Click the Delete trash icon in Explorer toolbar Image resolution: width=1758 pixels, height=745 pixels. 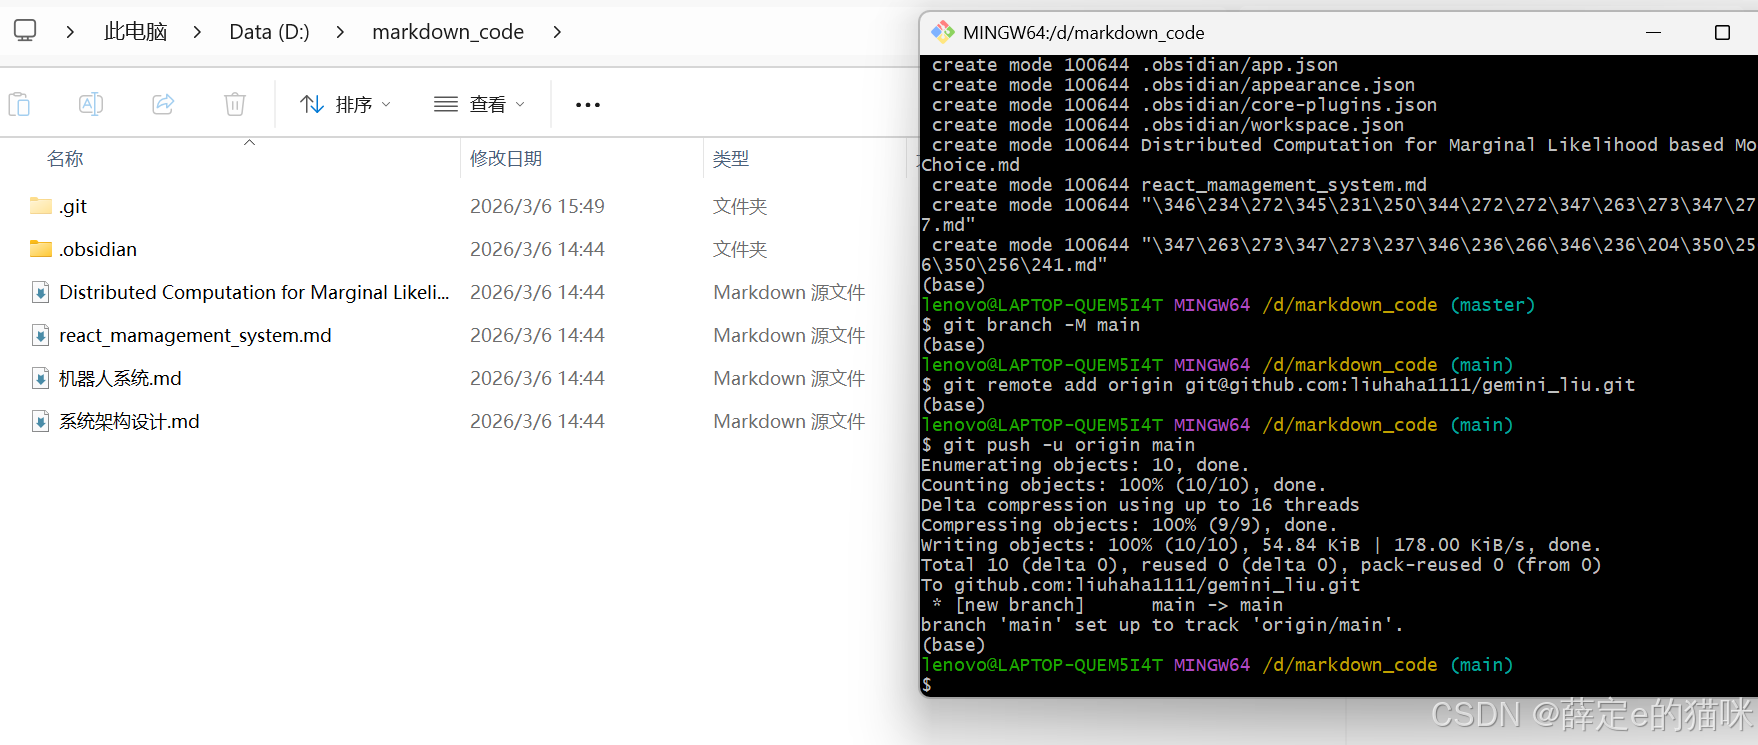click(x=235, y=104)
